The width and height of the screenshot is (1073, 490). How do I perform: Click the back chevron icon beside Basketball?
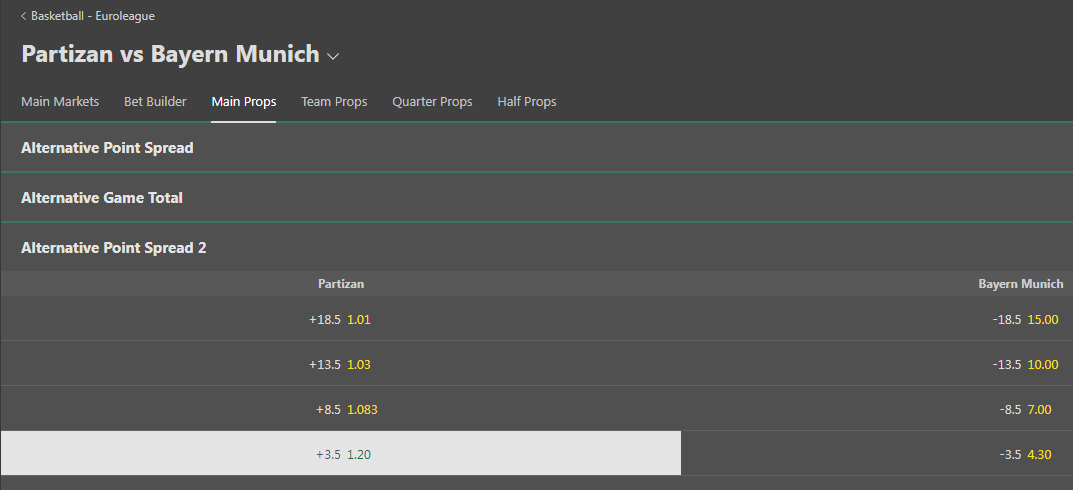click(24, 16)
